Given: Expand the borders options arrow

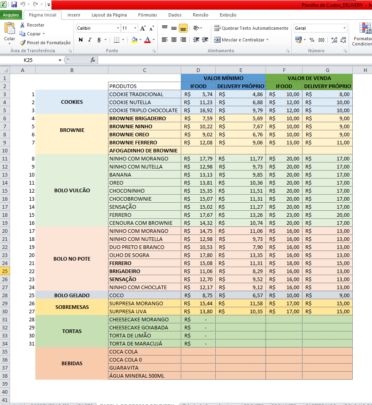Looking at the screenshot, I should (x=123, y=40).
